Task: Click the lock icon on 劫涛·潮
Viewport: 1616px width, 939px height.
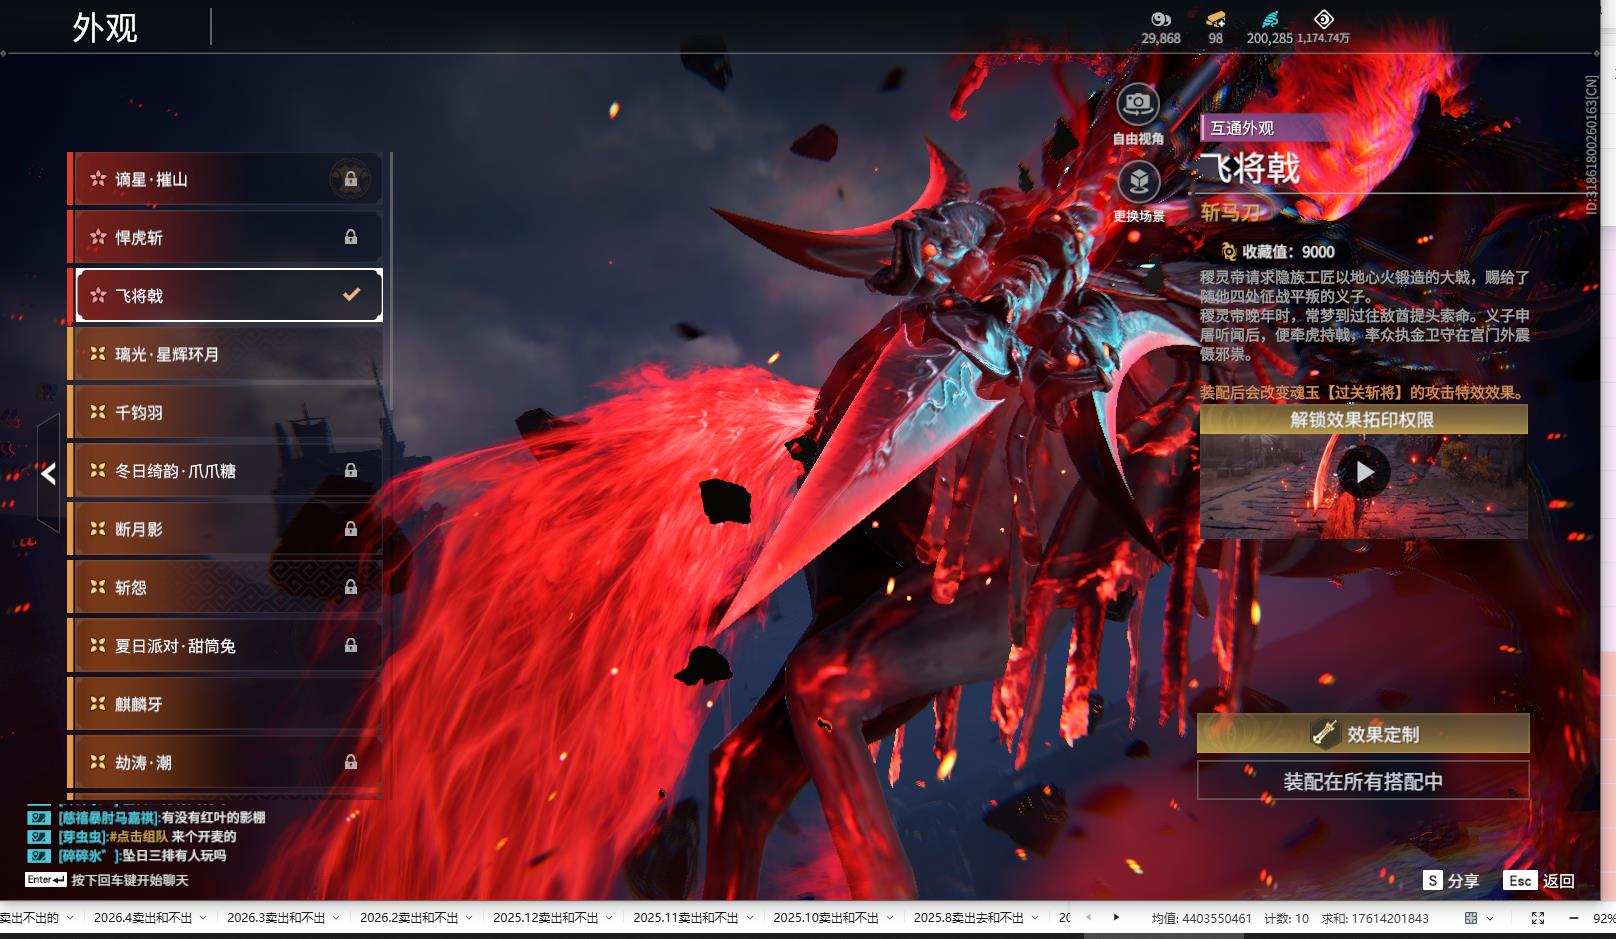Action: 351,762
